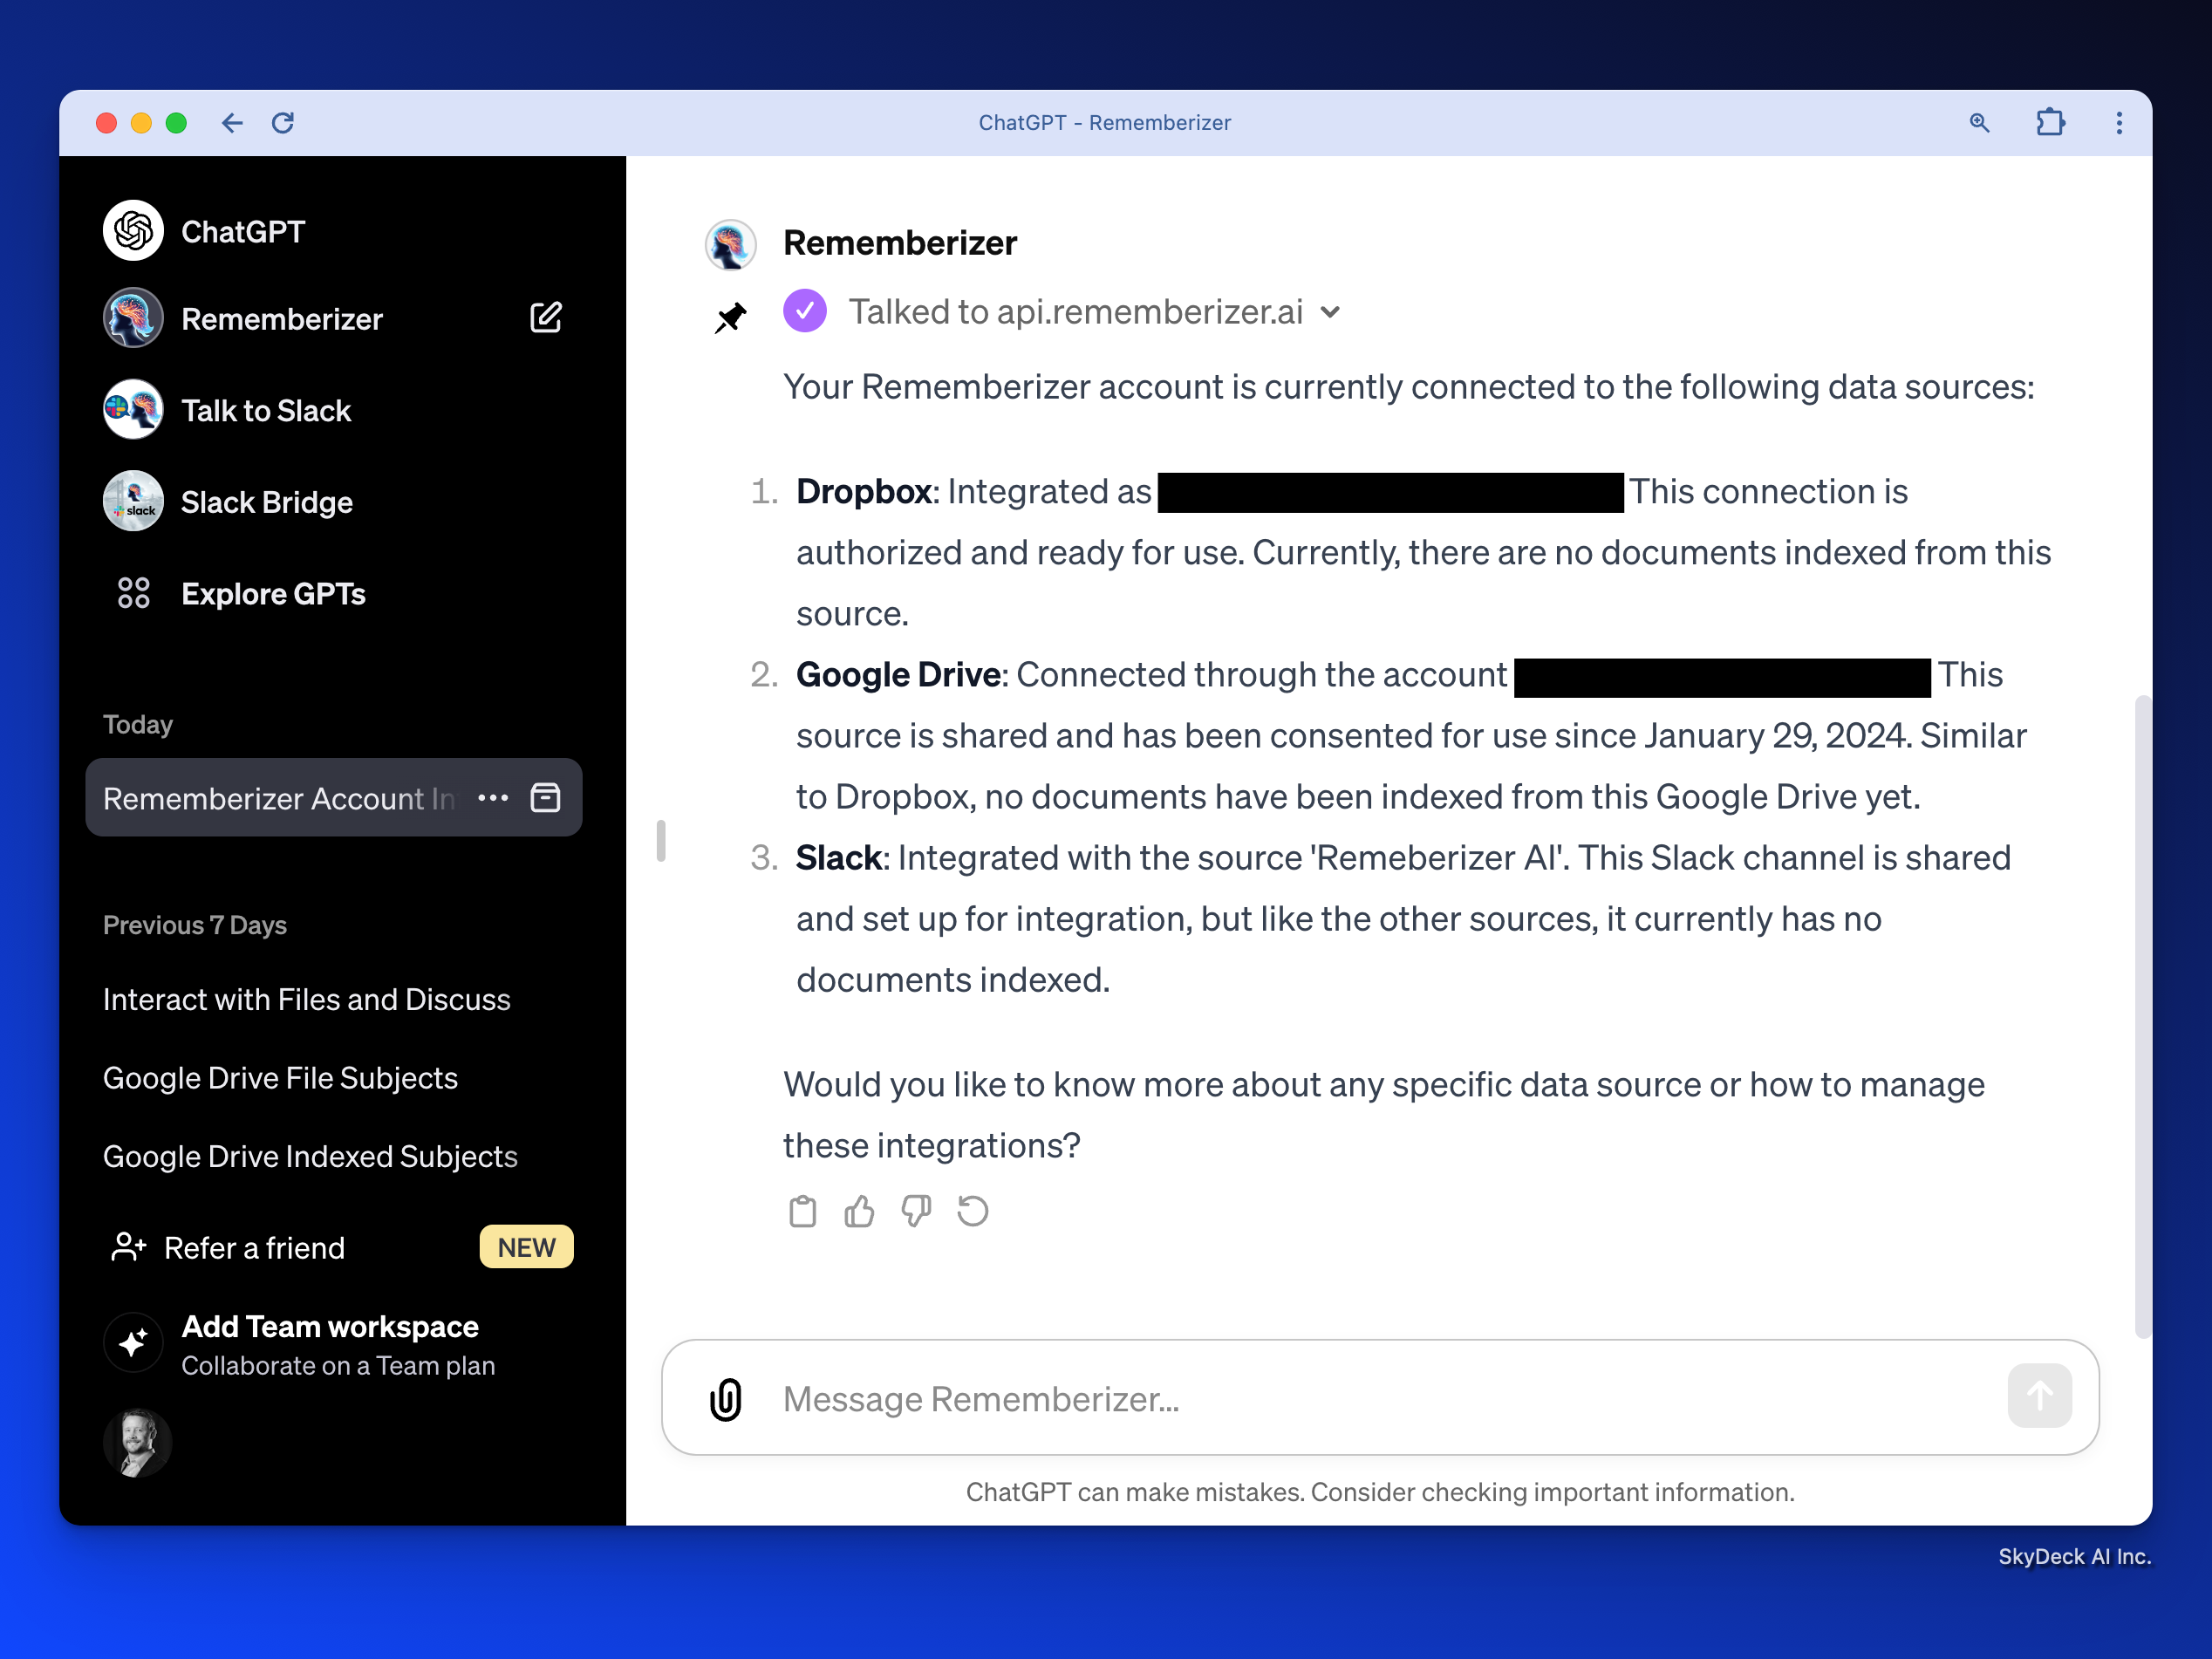Open Google Drive File Subjects chat
Image resolution: width=2212 pixels, height=1659 pixels.
[280, 1077]
